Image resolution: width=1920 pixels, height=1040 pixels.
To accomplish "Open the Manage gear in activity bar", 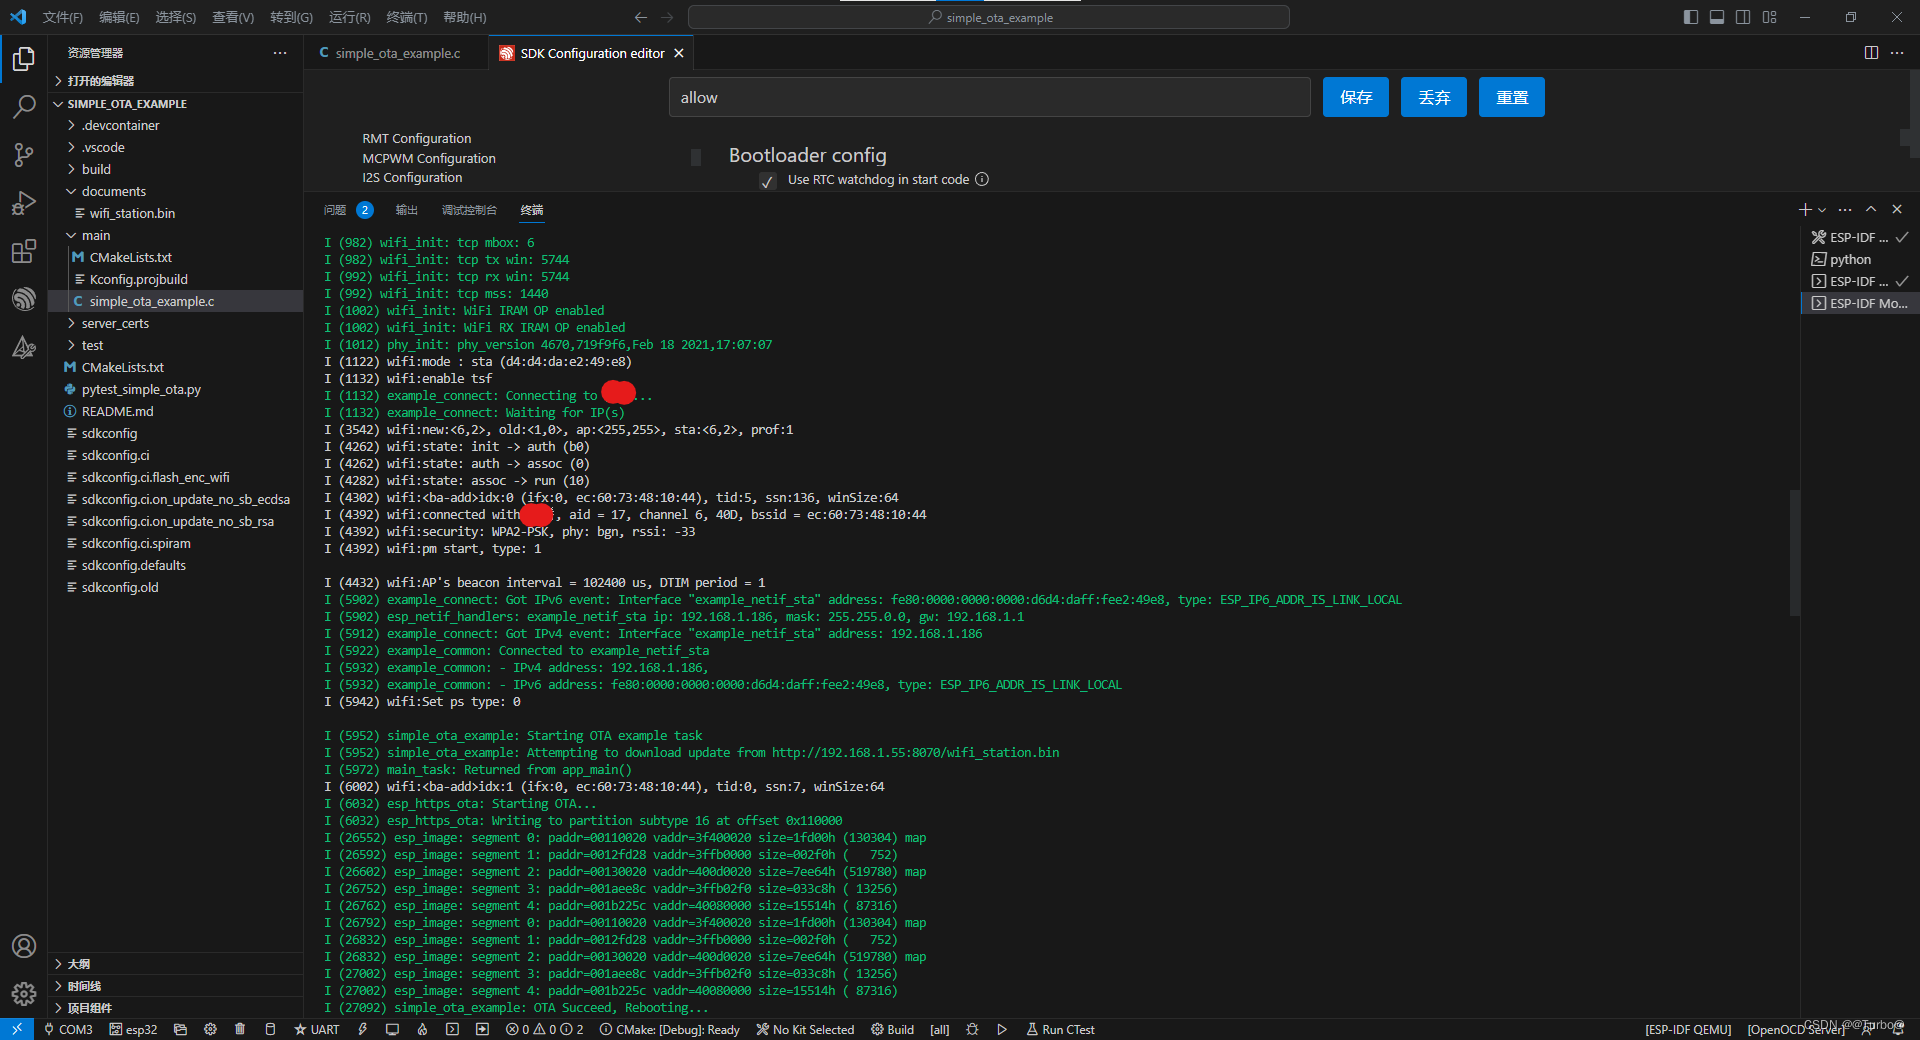I will click(x=24, y=994).
